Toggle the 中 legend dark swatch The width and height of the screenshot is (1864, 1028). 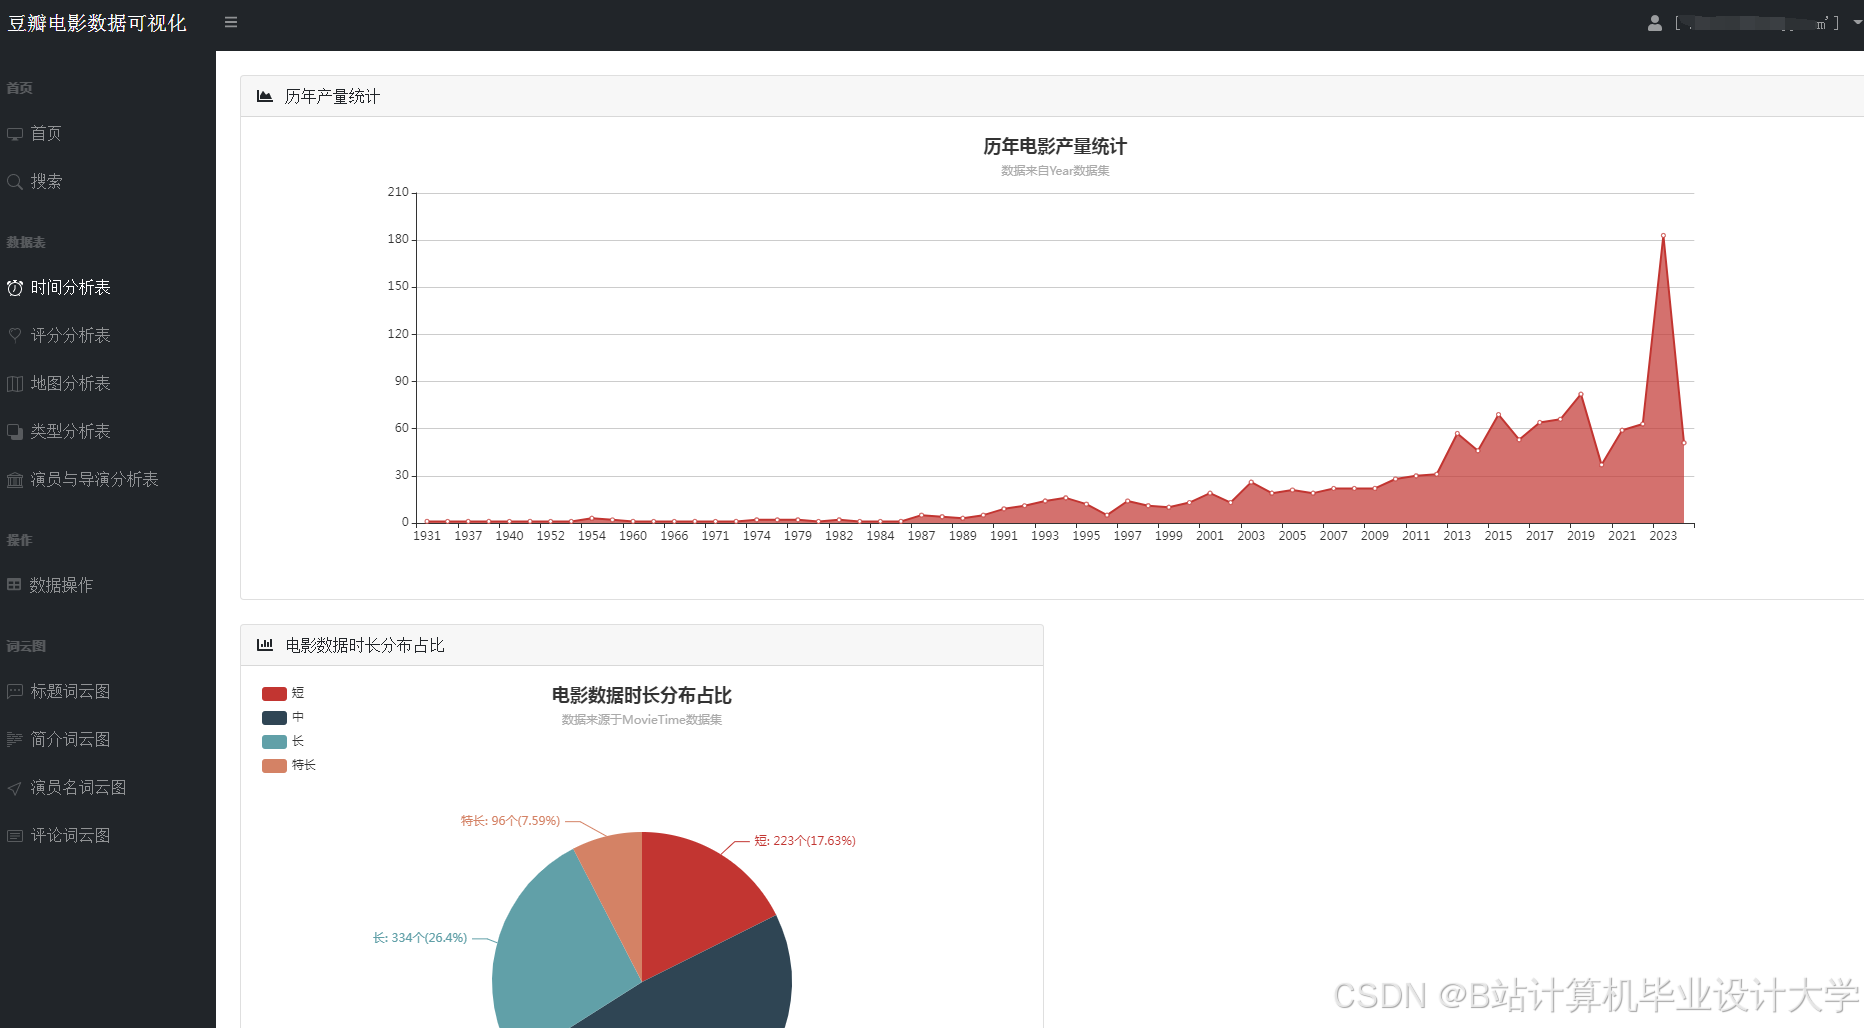click(x=274, y=718)
